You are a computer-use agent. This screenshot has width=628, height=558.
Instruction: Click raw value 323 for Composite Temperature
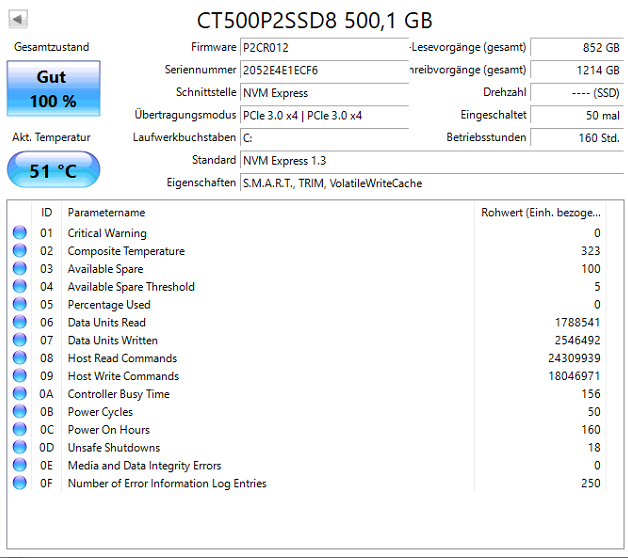click(591, 251)
